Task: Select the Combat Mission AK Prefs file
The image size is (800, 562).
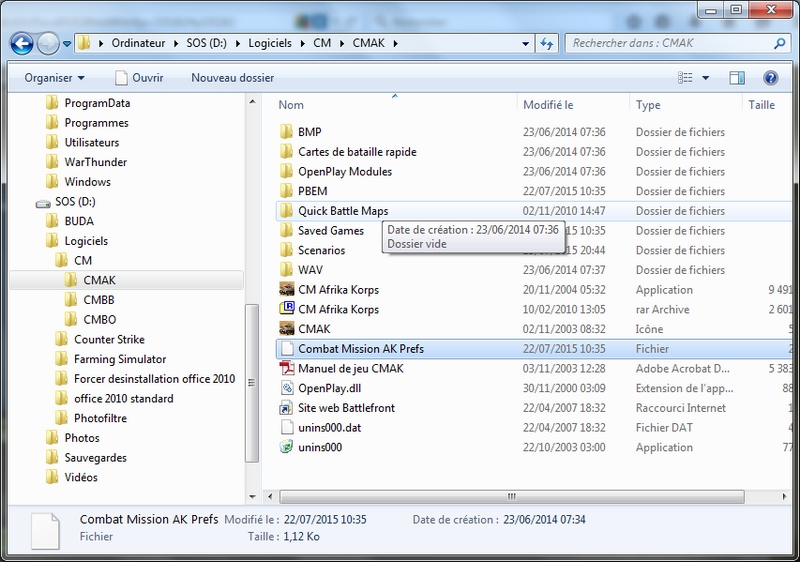Action: (361, 349)
